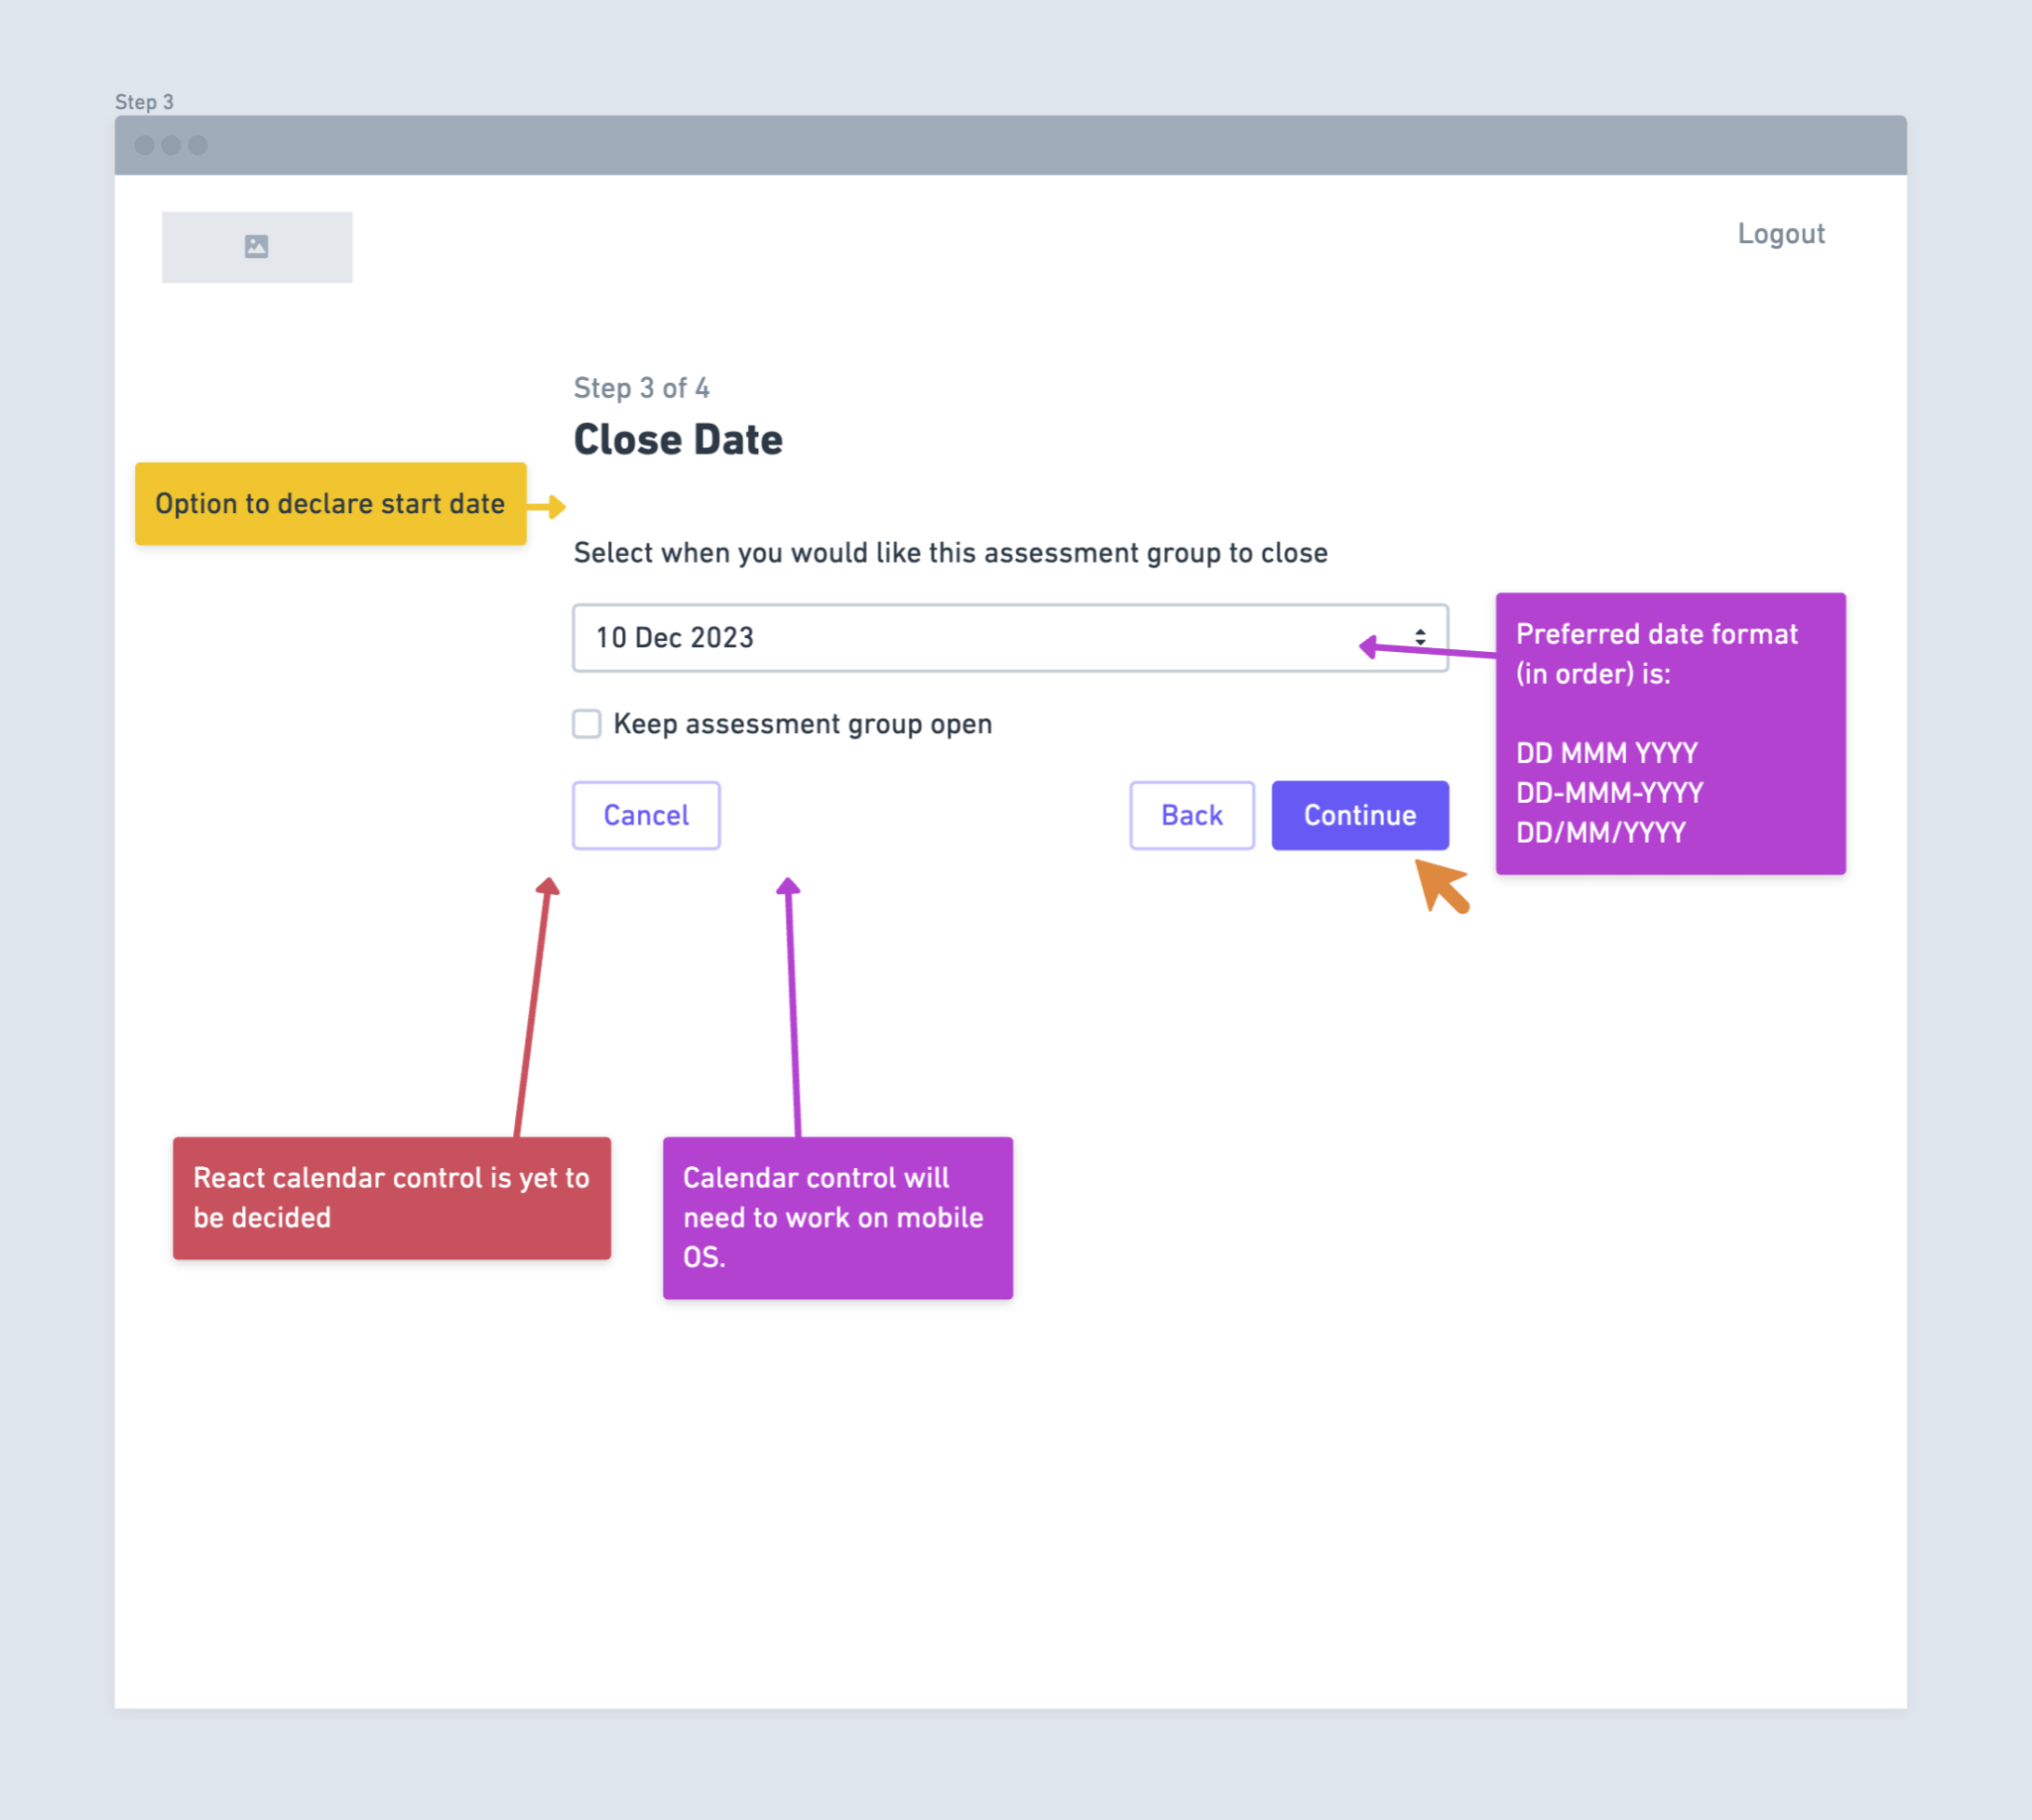Viewport: 2032px width, 1820px height.
Task: Enable Keep assessment group open checkbox
Action: 587,723
